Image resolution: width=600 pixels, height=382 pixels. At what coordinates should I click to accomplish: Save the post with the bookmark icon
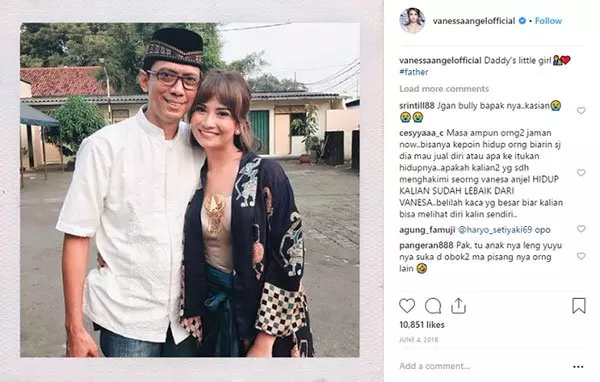tap(579, 306)
